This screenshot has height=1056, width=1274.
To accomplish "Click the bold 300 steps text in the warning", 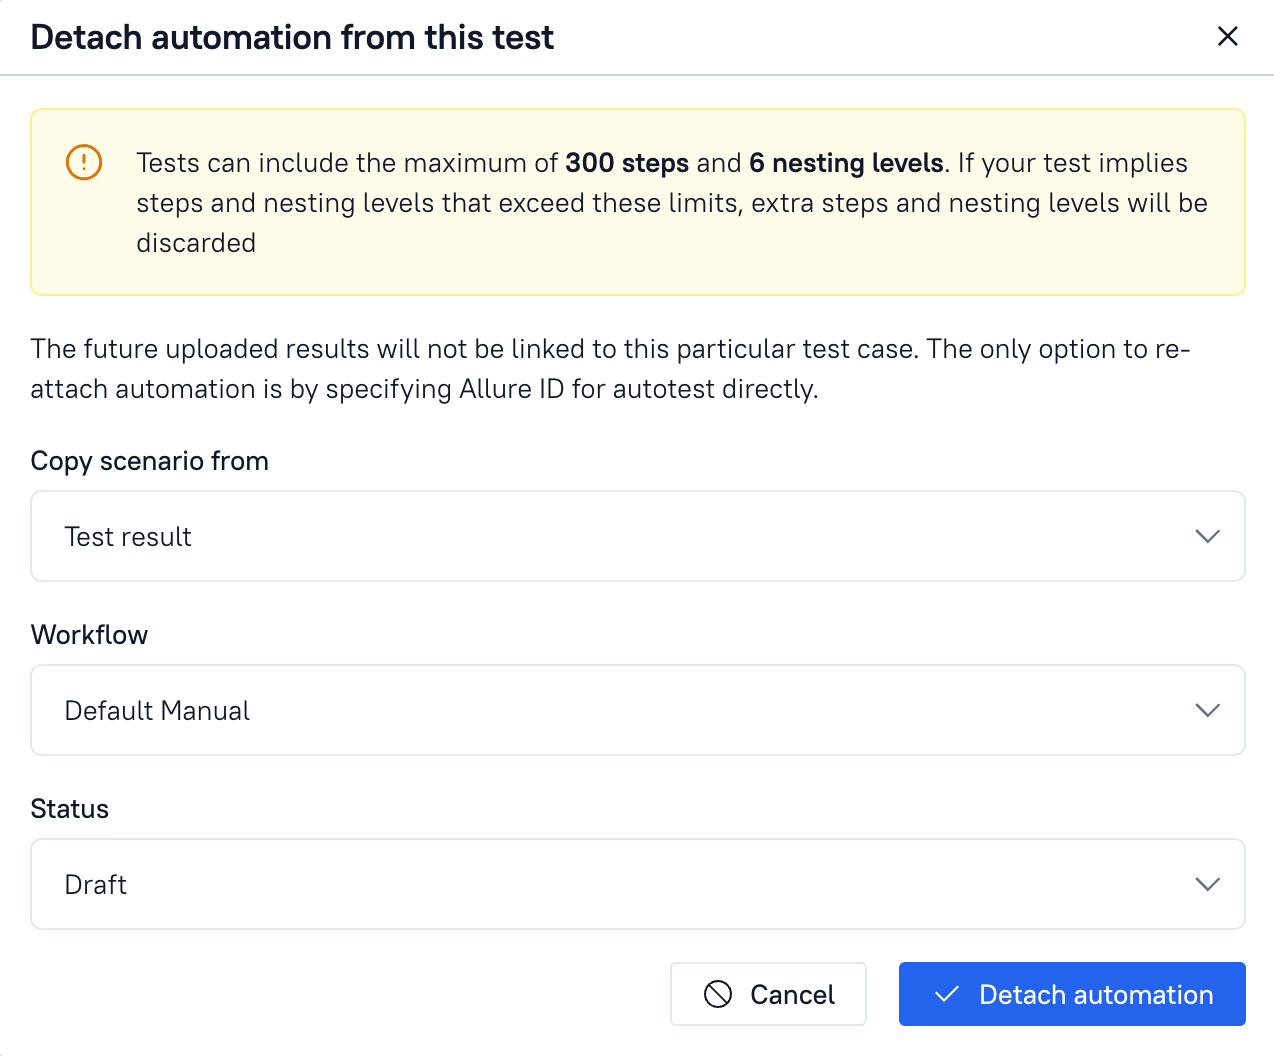I will coord(626,162).
